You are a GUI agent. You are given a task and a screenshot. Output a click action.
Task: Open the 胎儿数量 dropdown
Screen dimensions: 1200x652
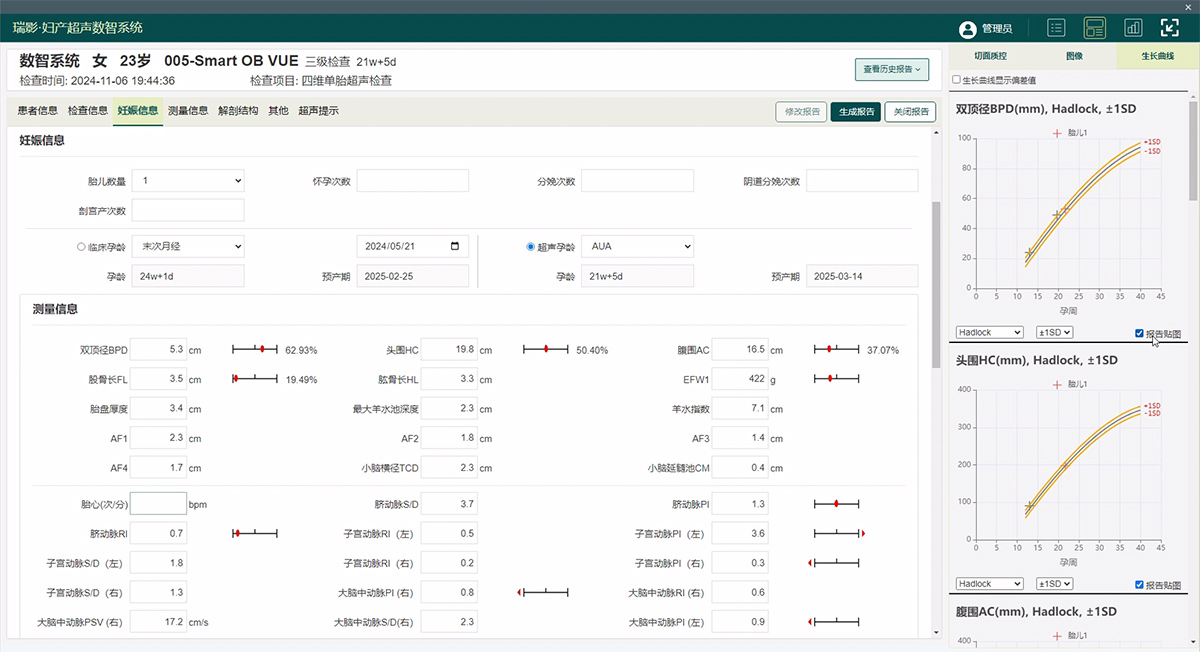pos(188,181)
